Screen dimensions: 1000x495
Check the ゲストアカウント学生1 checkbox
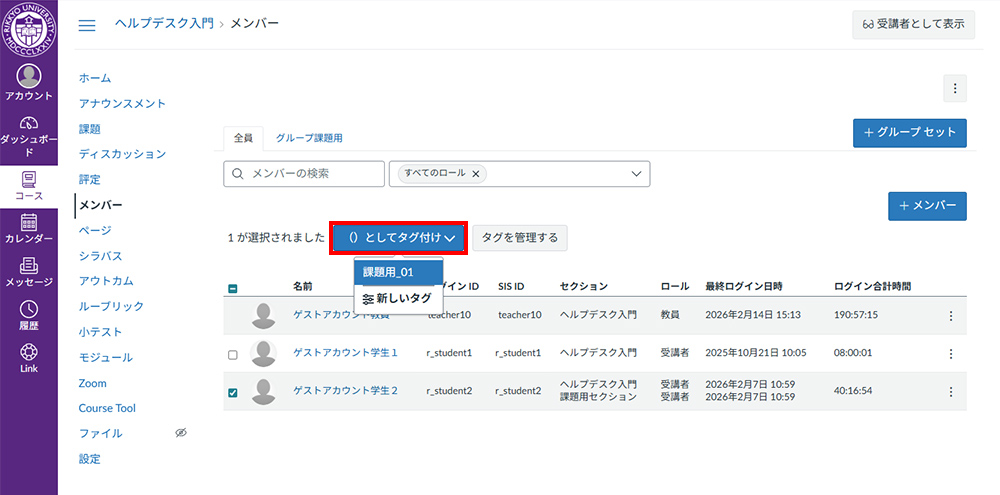pos(233,354)
